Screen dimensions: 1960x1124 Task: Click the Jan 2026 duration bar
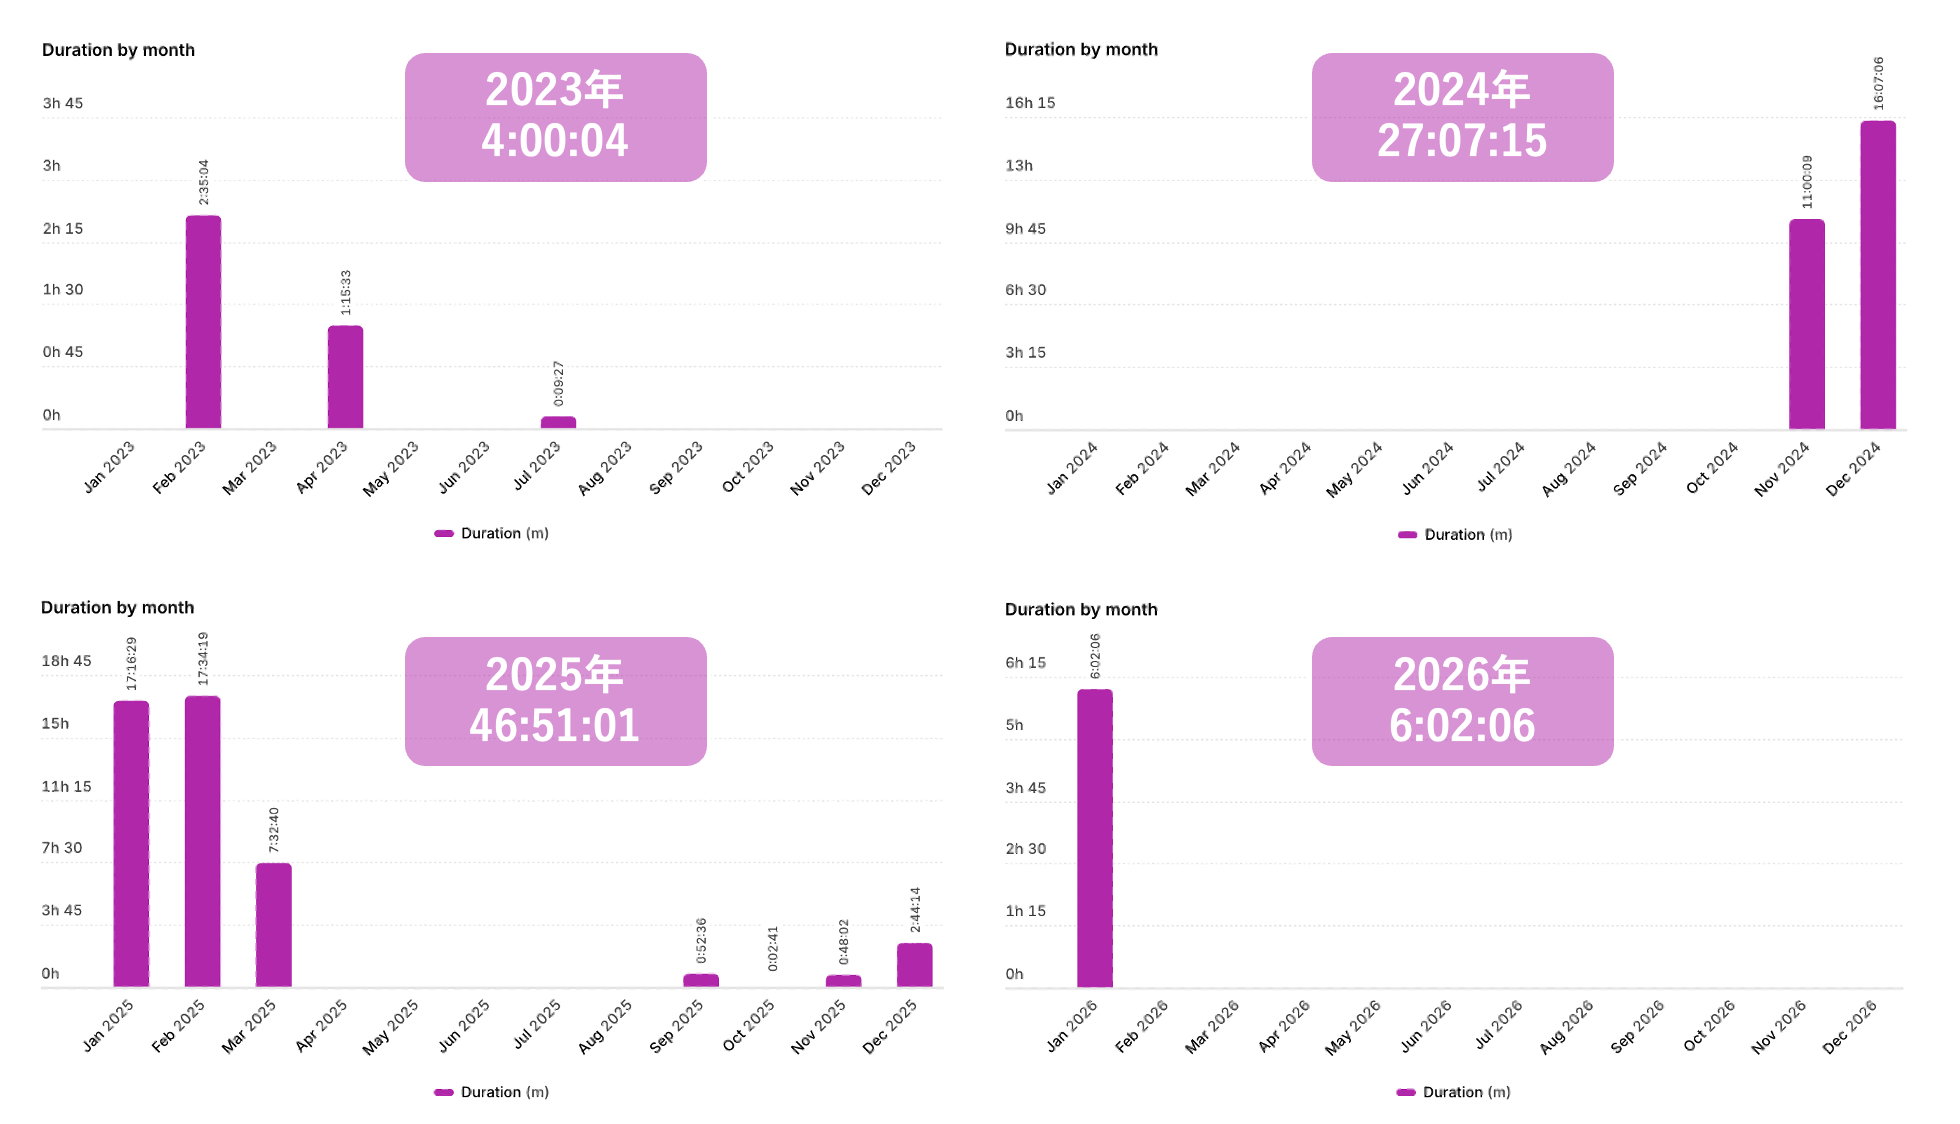tap(1094, 837)
